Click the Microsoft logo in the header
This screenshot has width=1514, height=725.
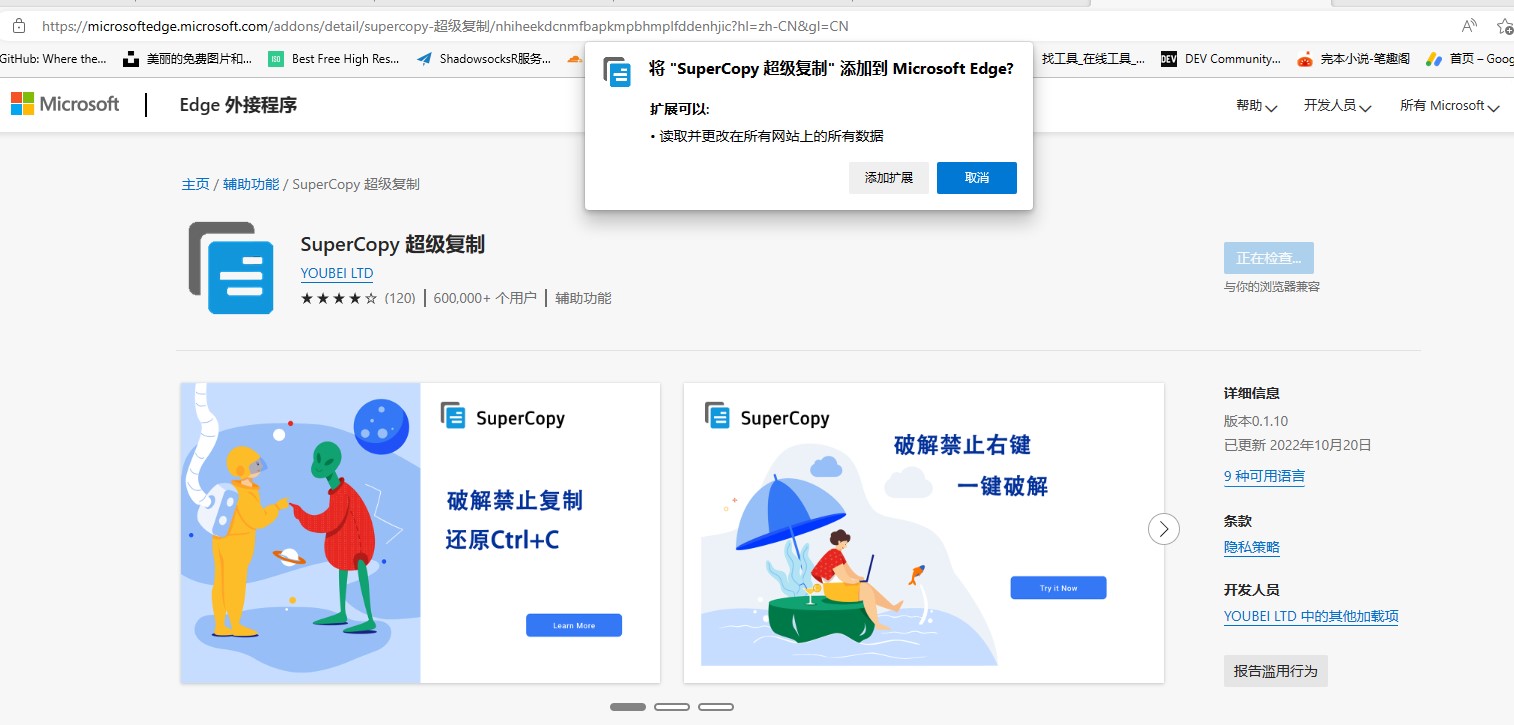64,104
